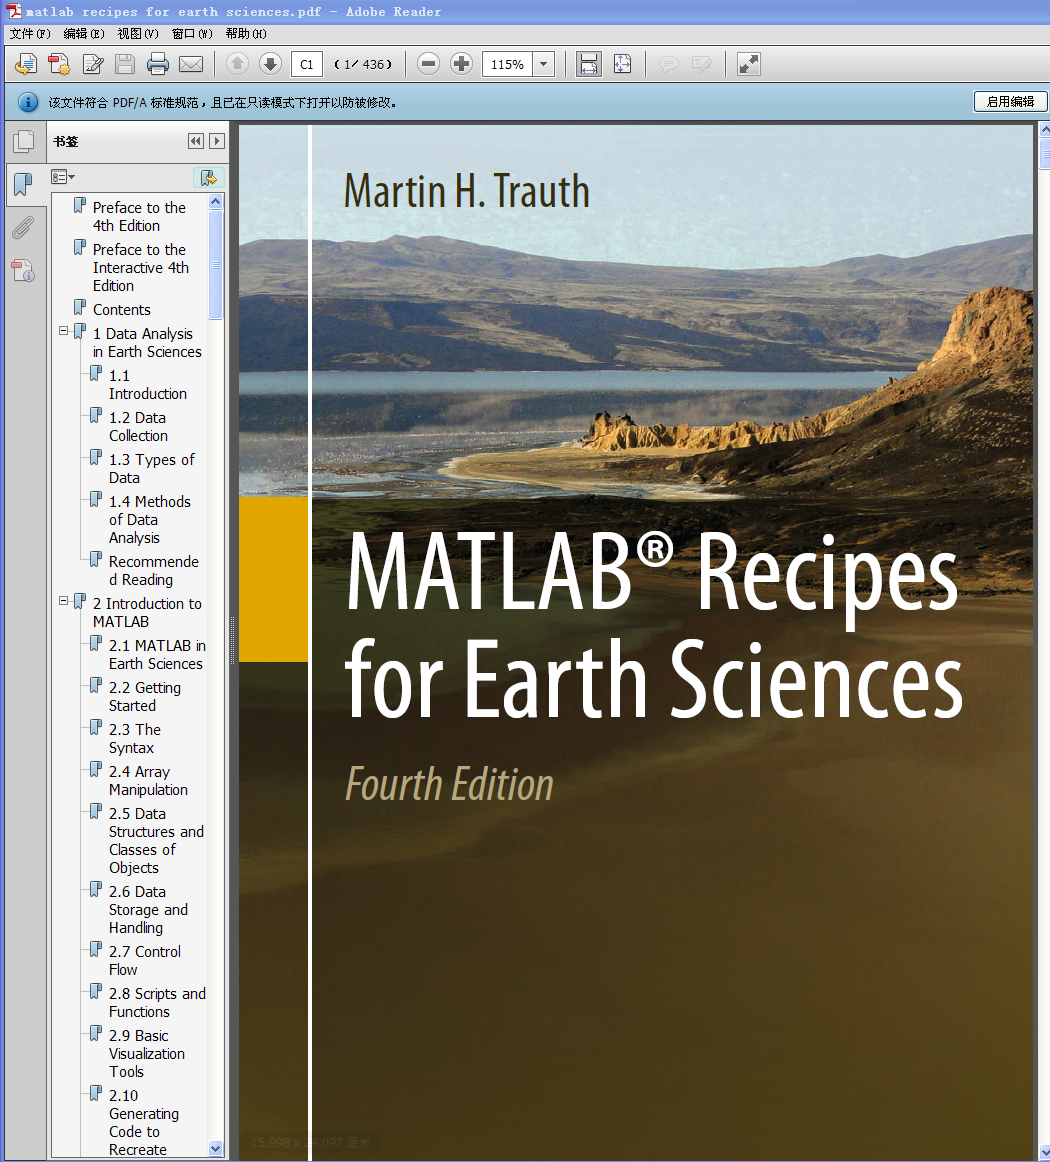Open the Page Thumbnails panel icon
The height and width of the screenshot is (1162, 1050).
click(22, 141)
